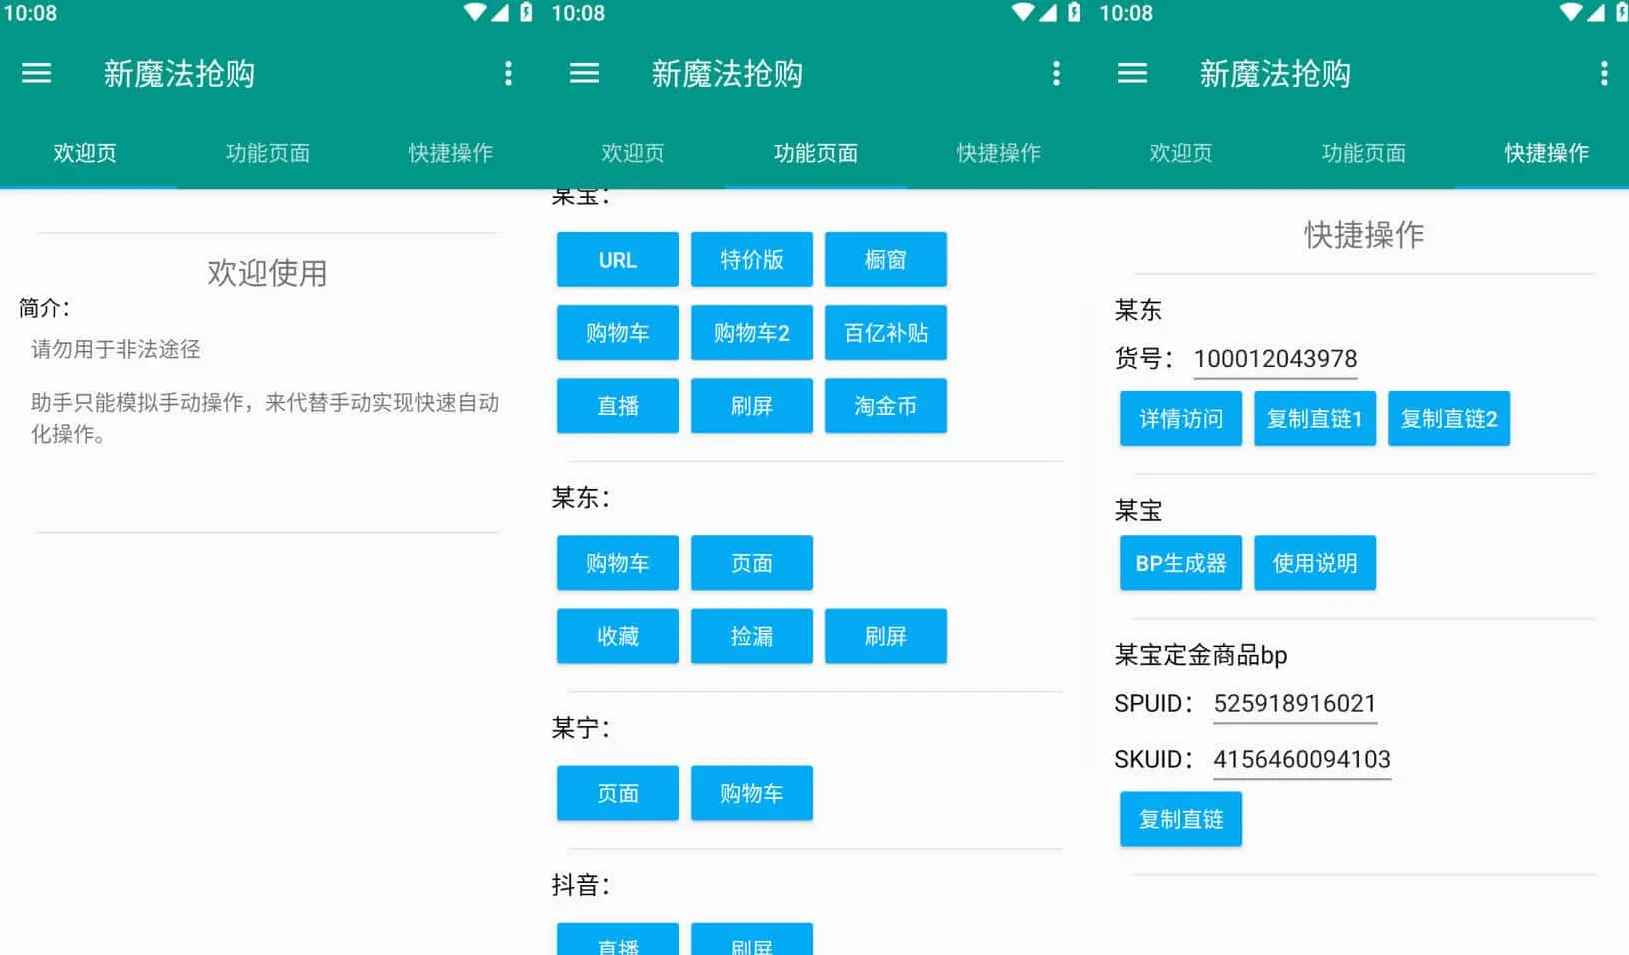Click the 淘金币 button

tap(886, 405)
